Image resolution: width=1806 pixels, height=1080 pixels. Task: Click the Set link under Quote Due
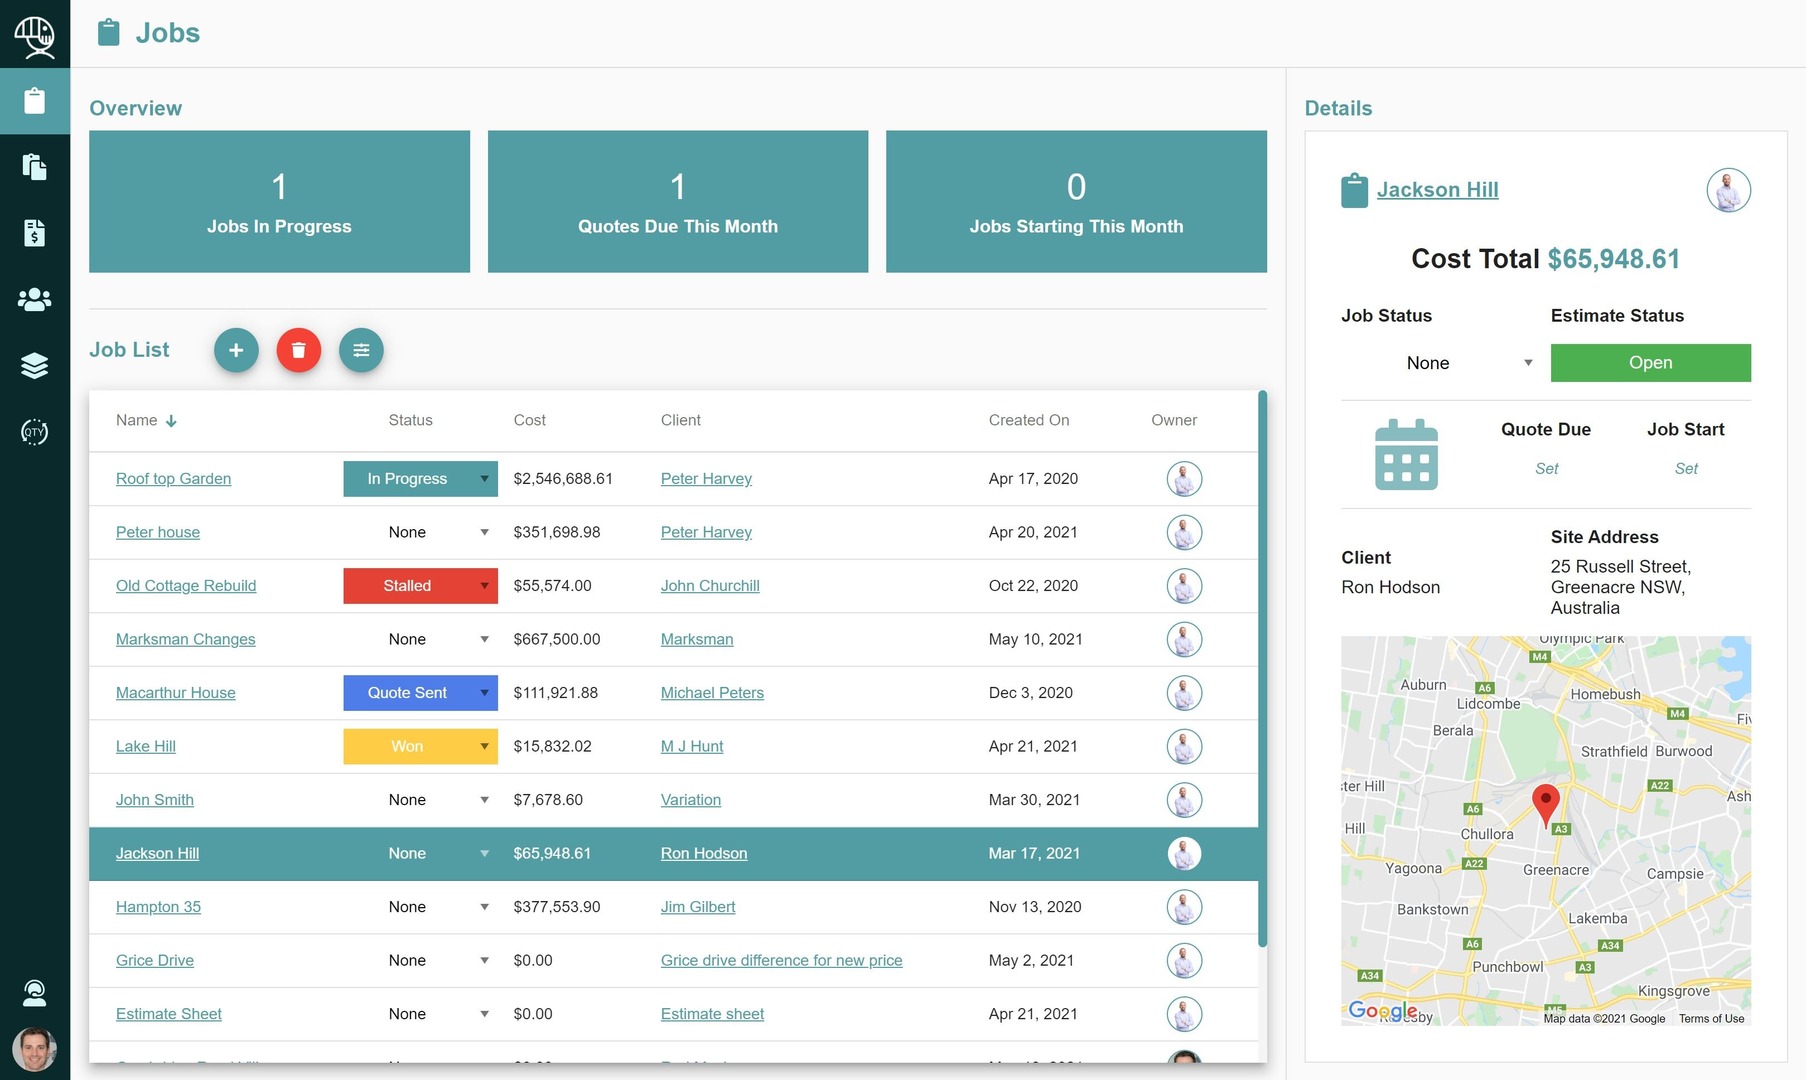click(1546, 468)
